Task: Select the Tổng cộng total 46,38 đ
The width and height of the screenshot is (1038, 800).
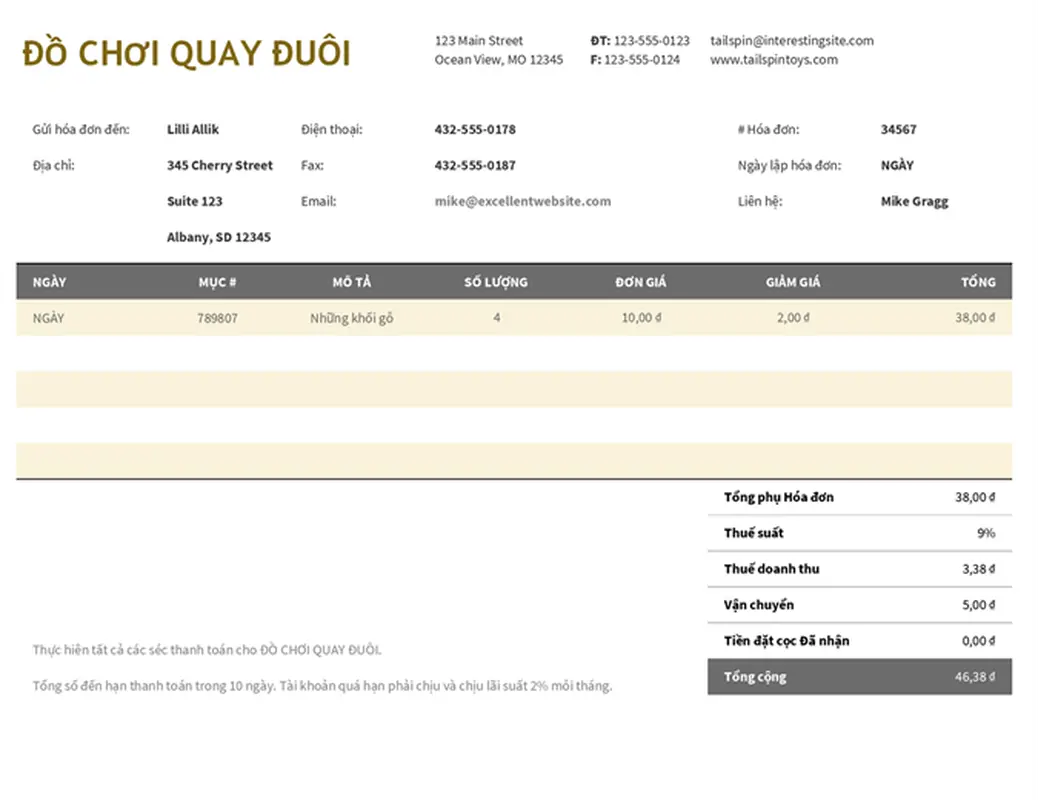Action: tap(974, 677)
